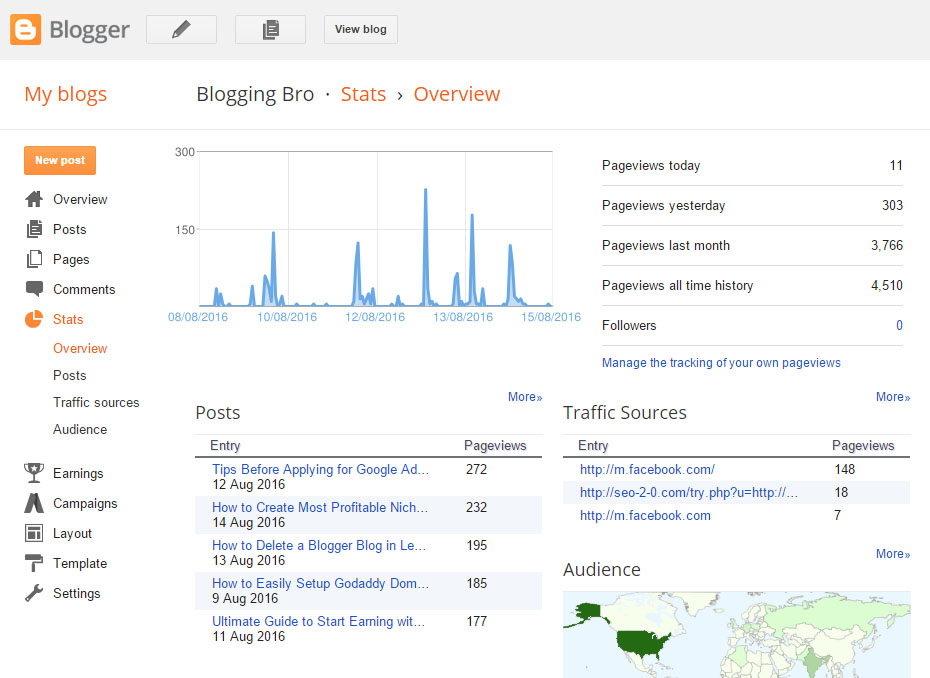Image resolution: width=930 pixels, height=678 pixels.
Task: Open post How to Easily Setup Godaddy Dom...
Action: click(320, 583)
